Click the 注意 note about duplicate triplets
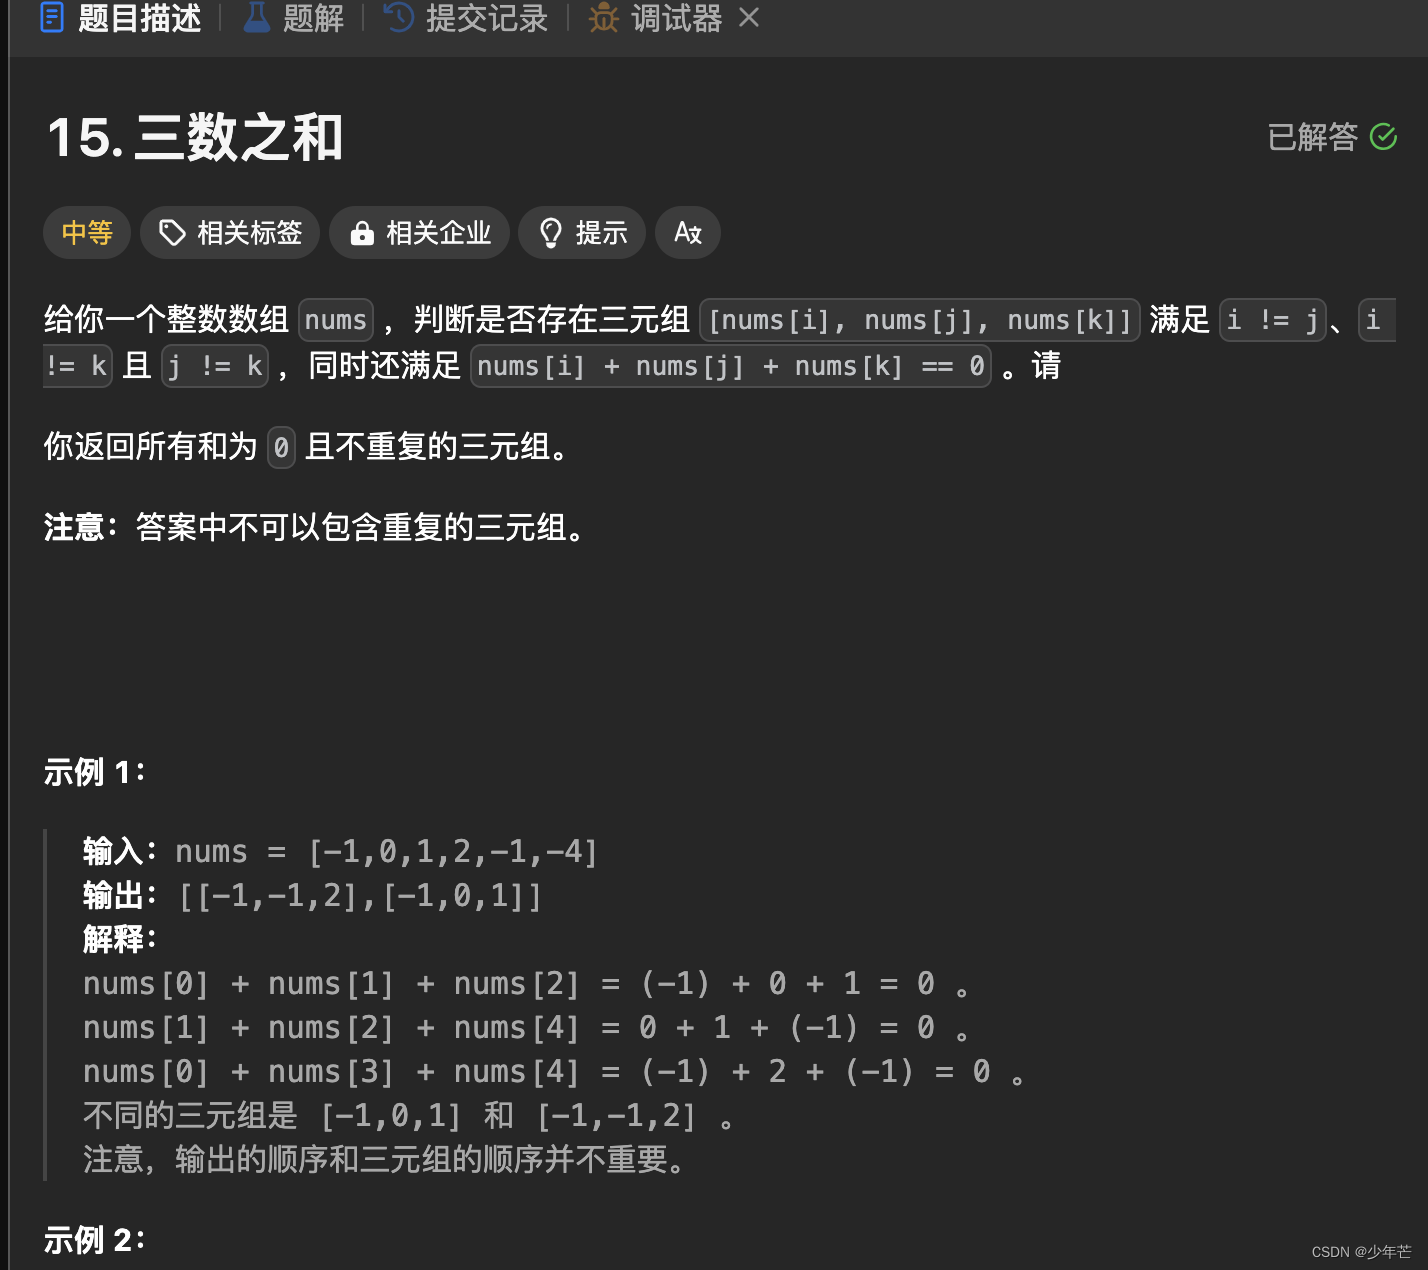Screen dimensions: 1428x1270 coord(314,527)
